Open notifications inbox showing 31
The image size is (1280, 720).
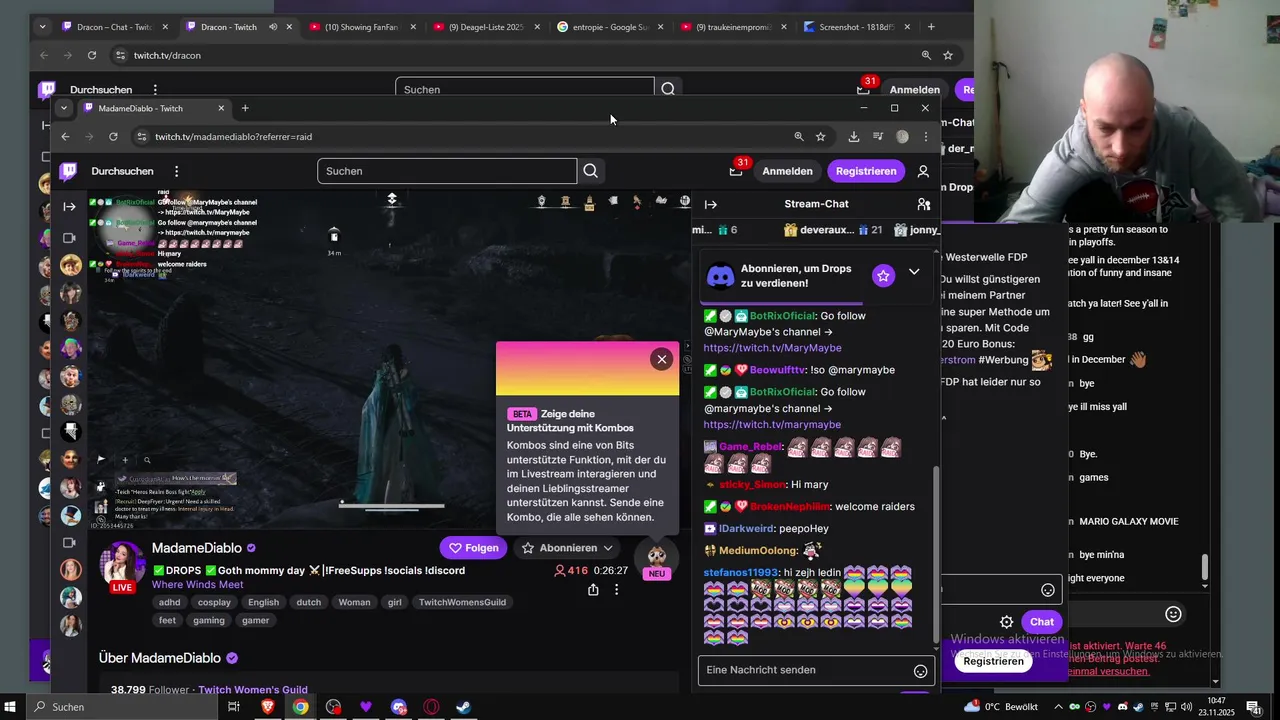tap(737, 170)
